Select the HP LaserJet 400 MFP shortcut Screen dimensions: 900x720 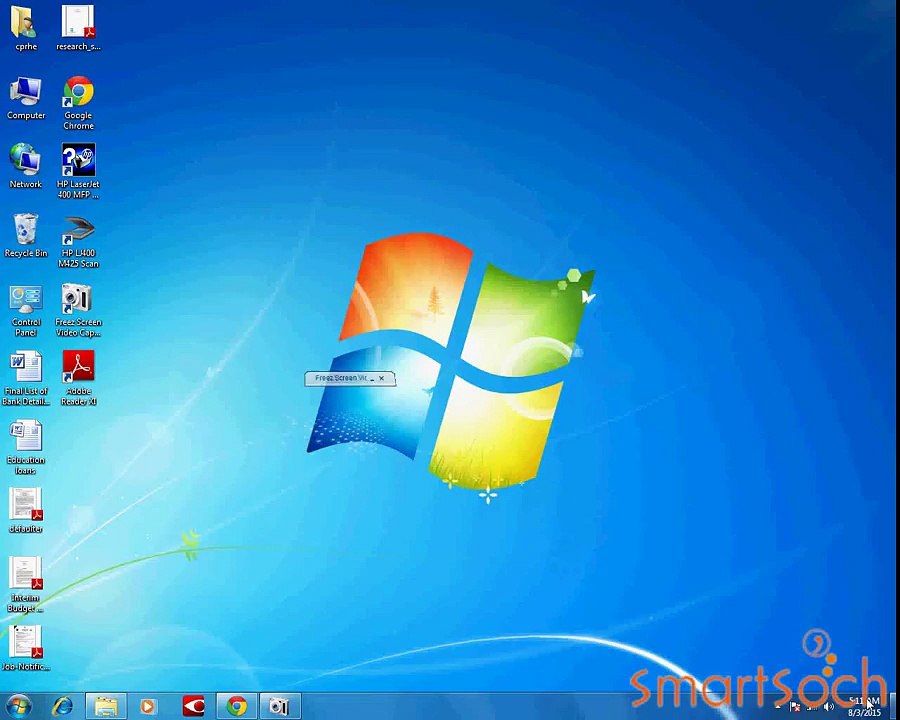pyautogui.click(x=78, y=171)
